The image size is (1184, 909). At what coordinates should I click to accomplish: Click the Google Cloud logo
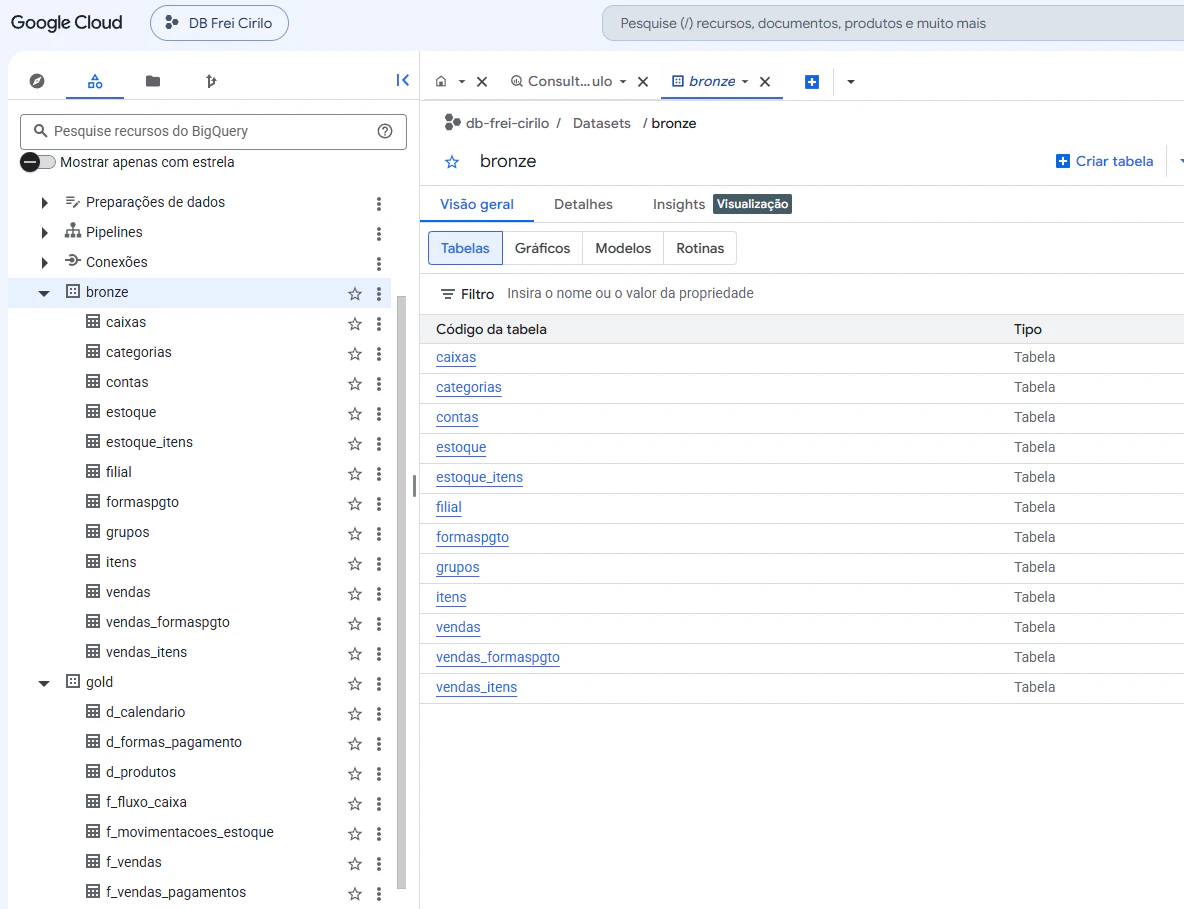tap(66, 23)
